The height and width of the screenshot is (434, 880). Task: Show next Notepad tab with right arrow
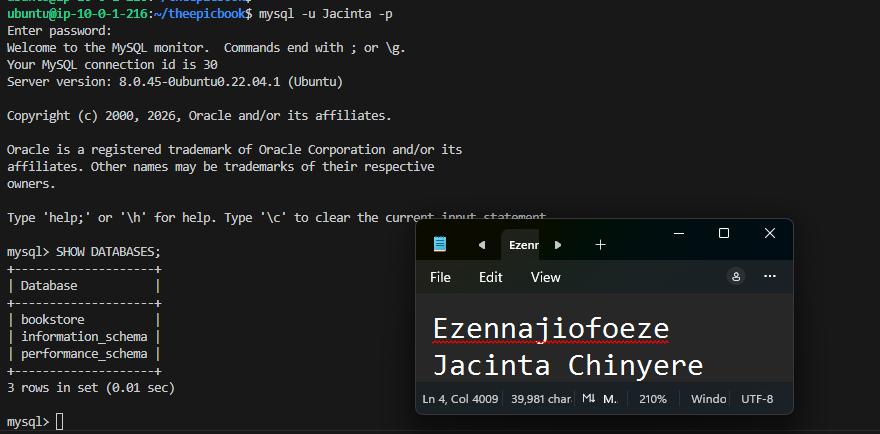click(558, 245)
